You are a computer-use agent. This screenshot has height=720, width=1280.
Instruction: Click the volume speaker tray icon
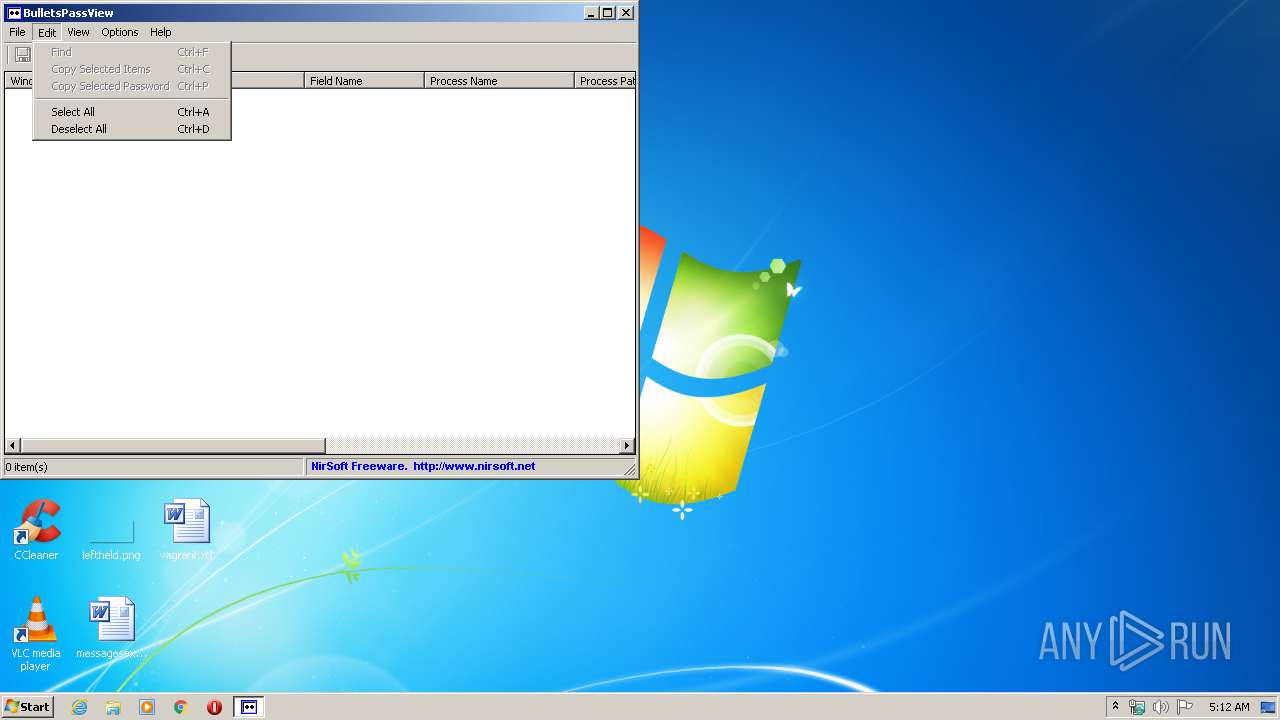[x=1161, y=707]
